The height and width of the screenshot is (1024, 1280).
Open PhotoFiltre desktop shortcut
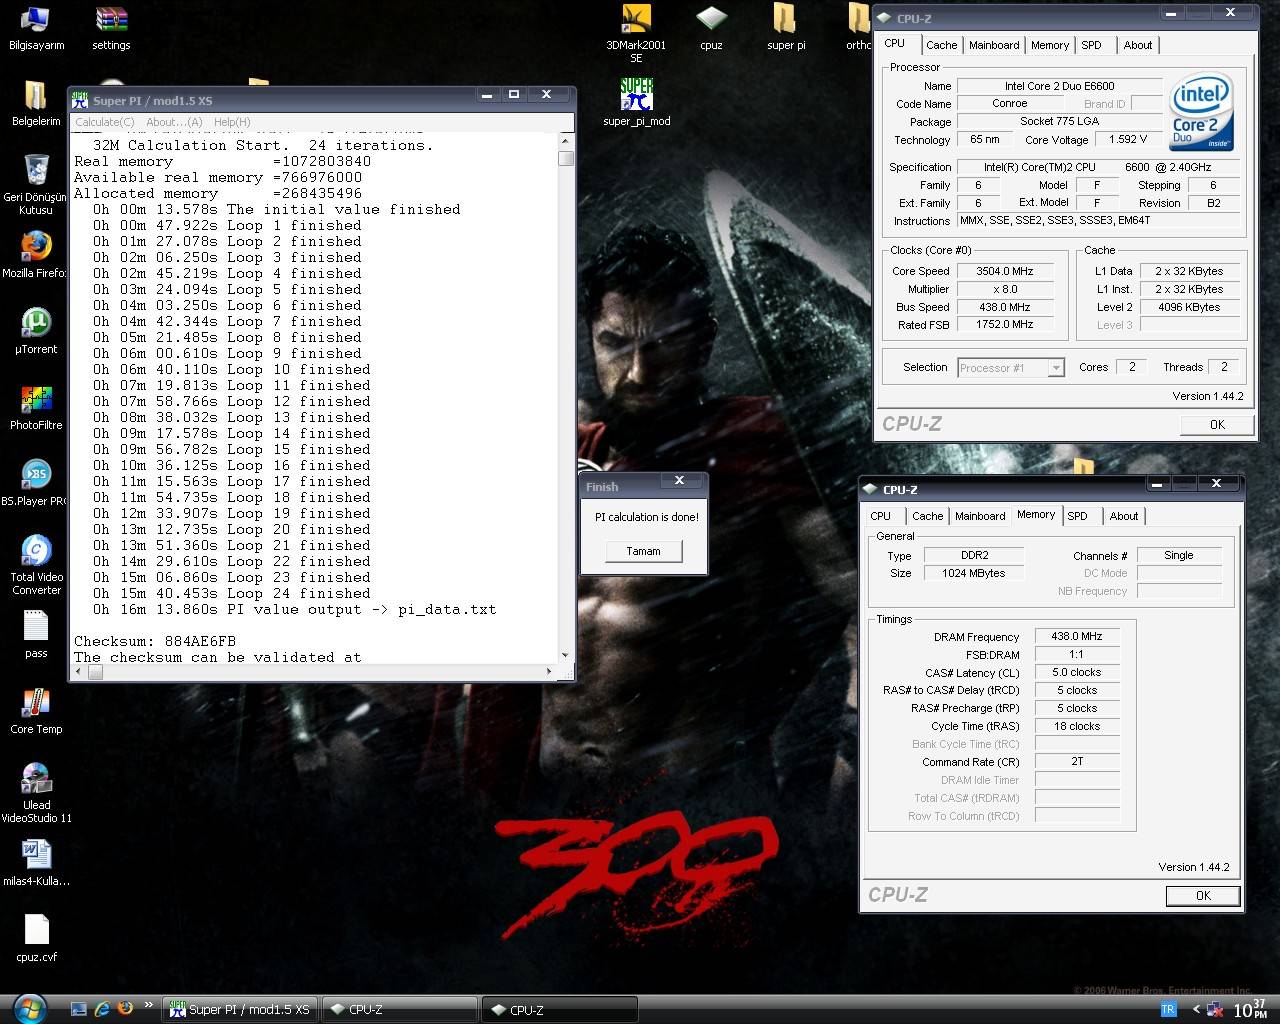click(x=36, y=408)
